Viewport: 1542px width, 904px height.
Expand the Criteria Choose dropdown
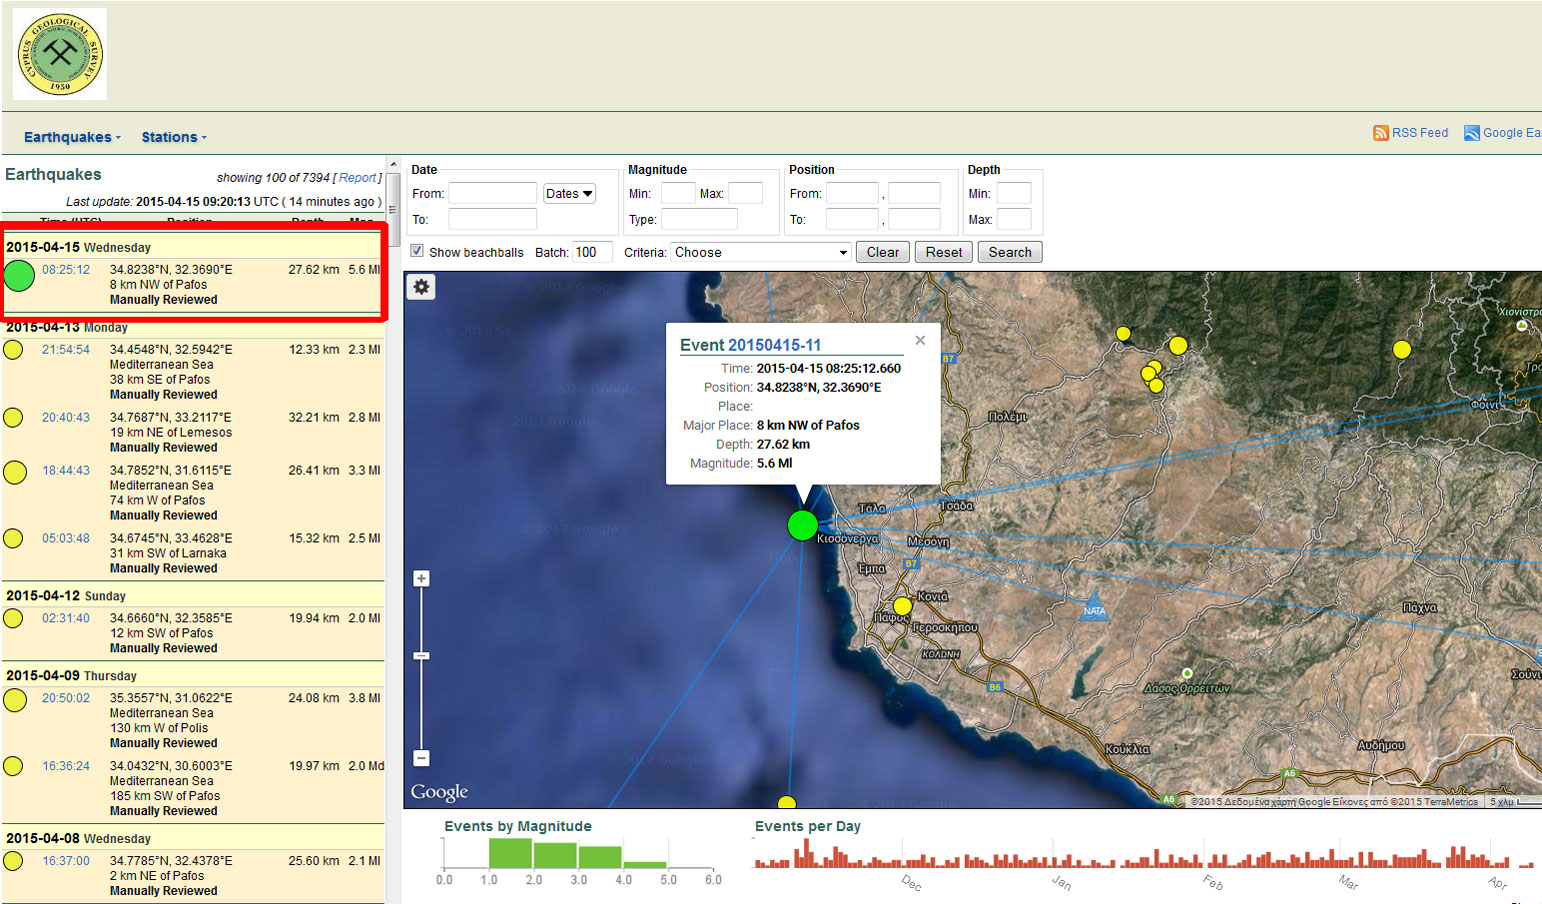tap(760, 253)
